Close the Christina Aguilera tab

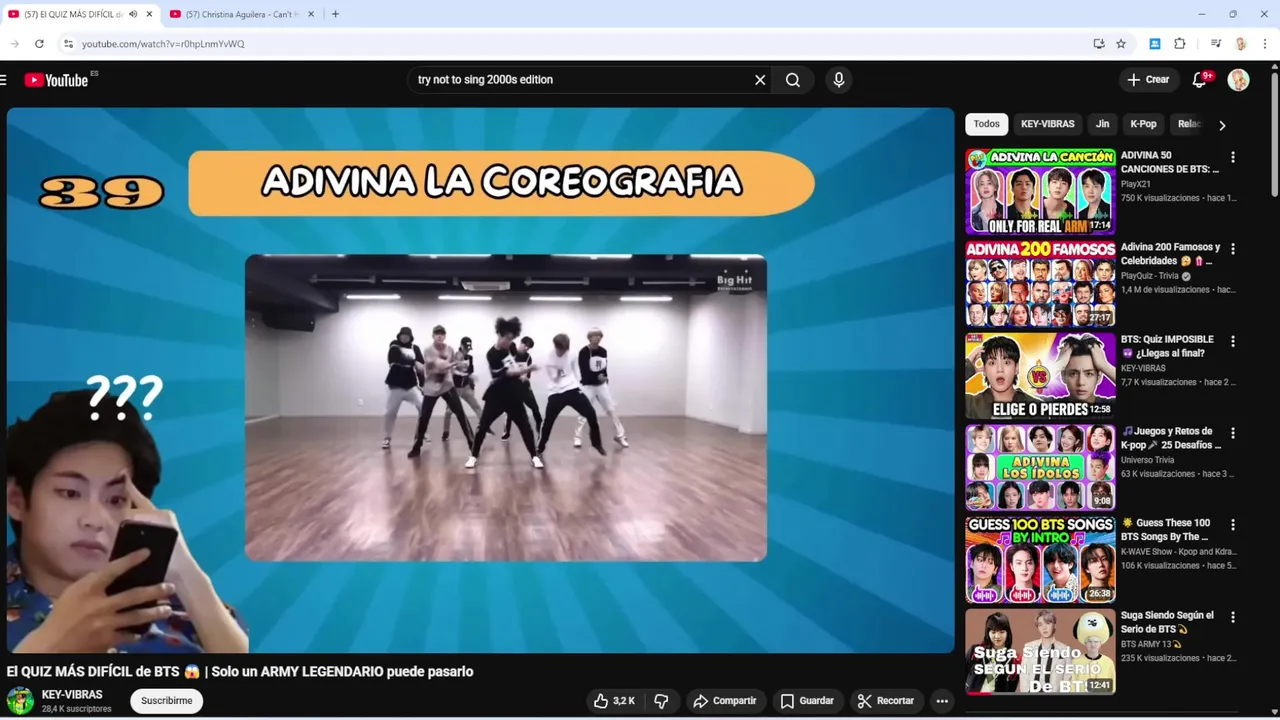[310, 14]
